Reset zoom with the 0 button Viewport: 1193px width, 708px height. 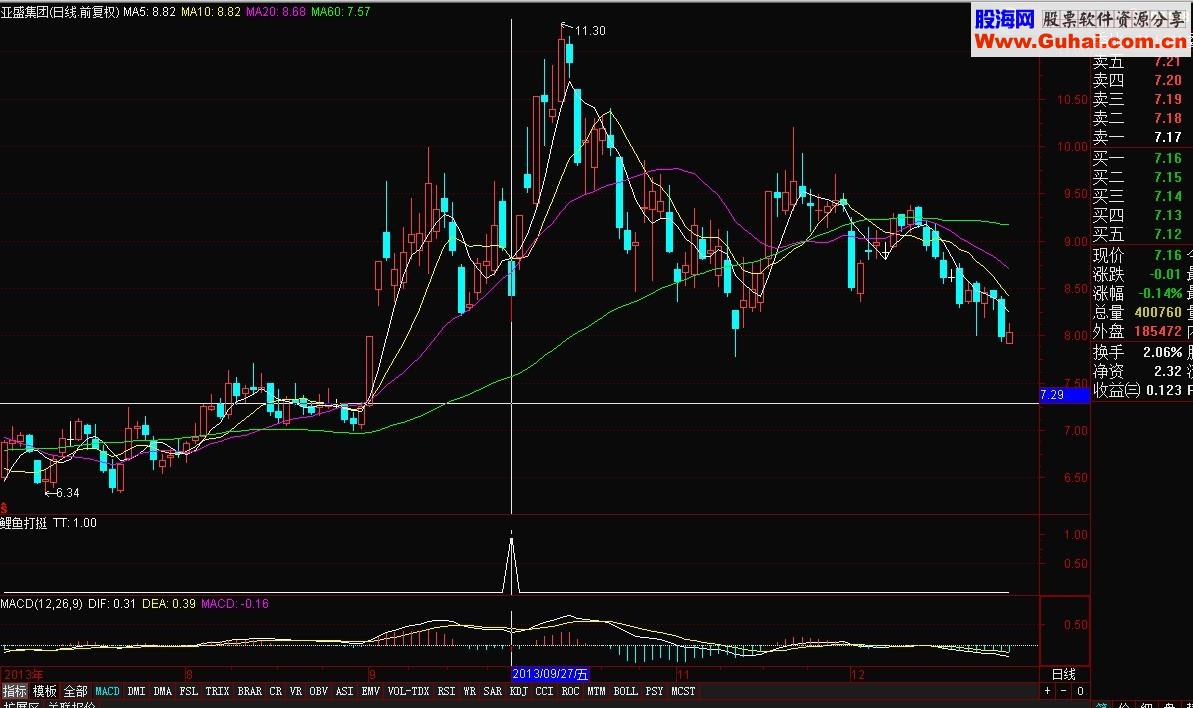pyautogui.click(x=1080, y=691)
